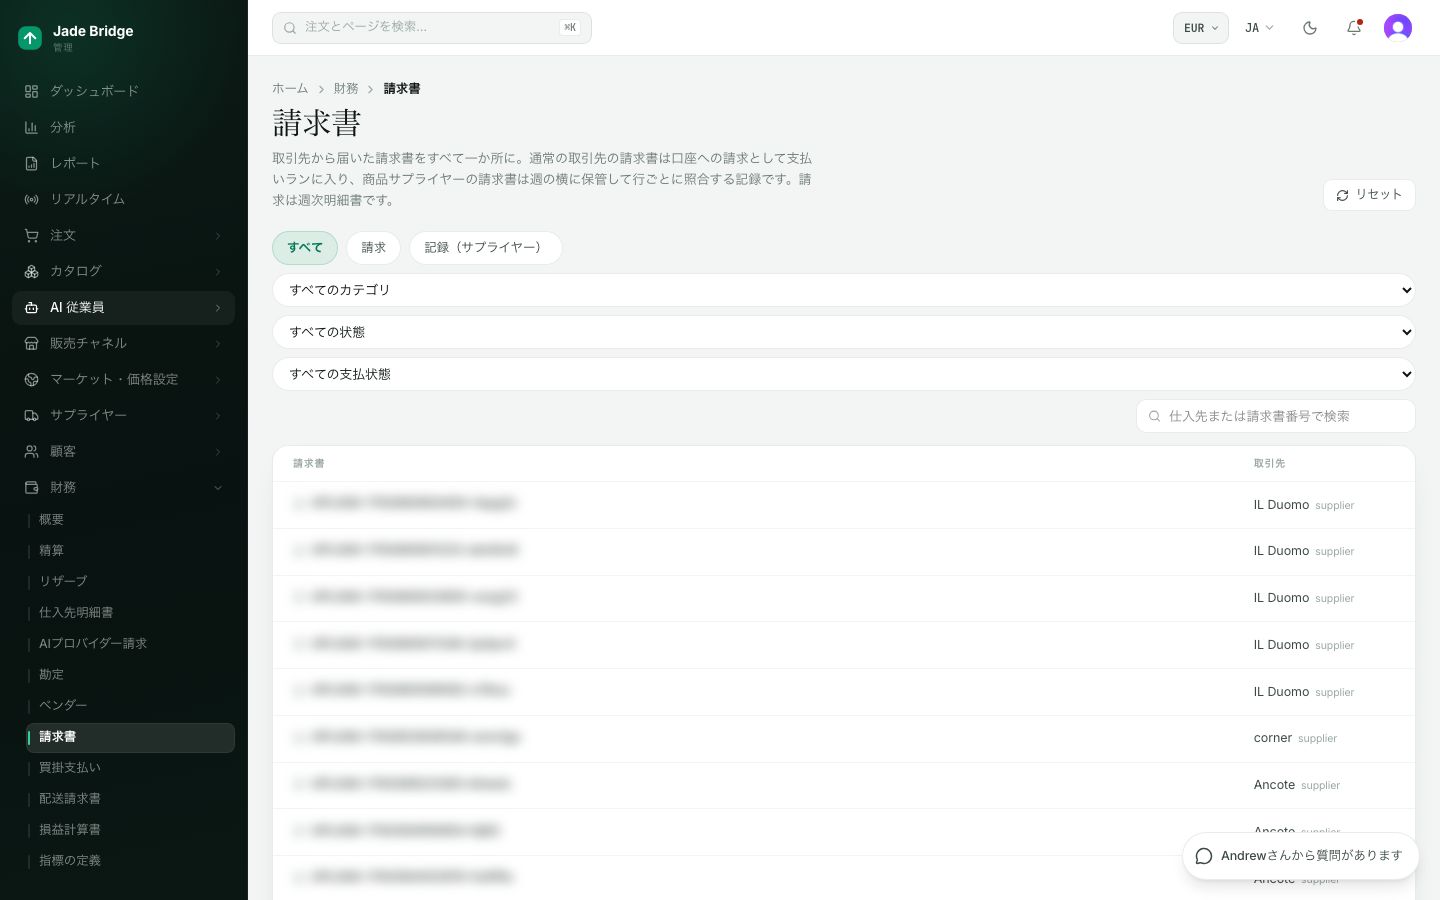The image size is (1440, 900).
Task: Collapse the 財務 section chevron
Action: point(218,487)
